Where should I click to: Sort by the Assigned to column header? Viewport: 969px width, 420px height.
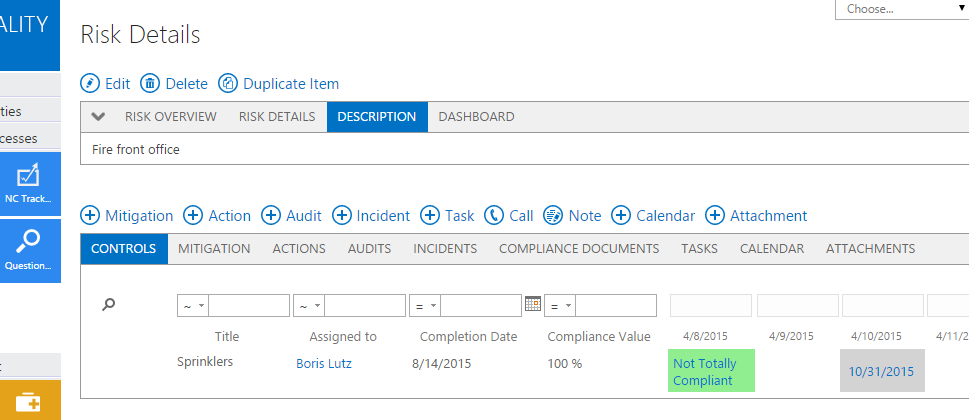coord(343,337)
